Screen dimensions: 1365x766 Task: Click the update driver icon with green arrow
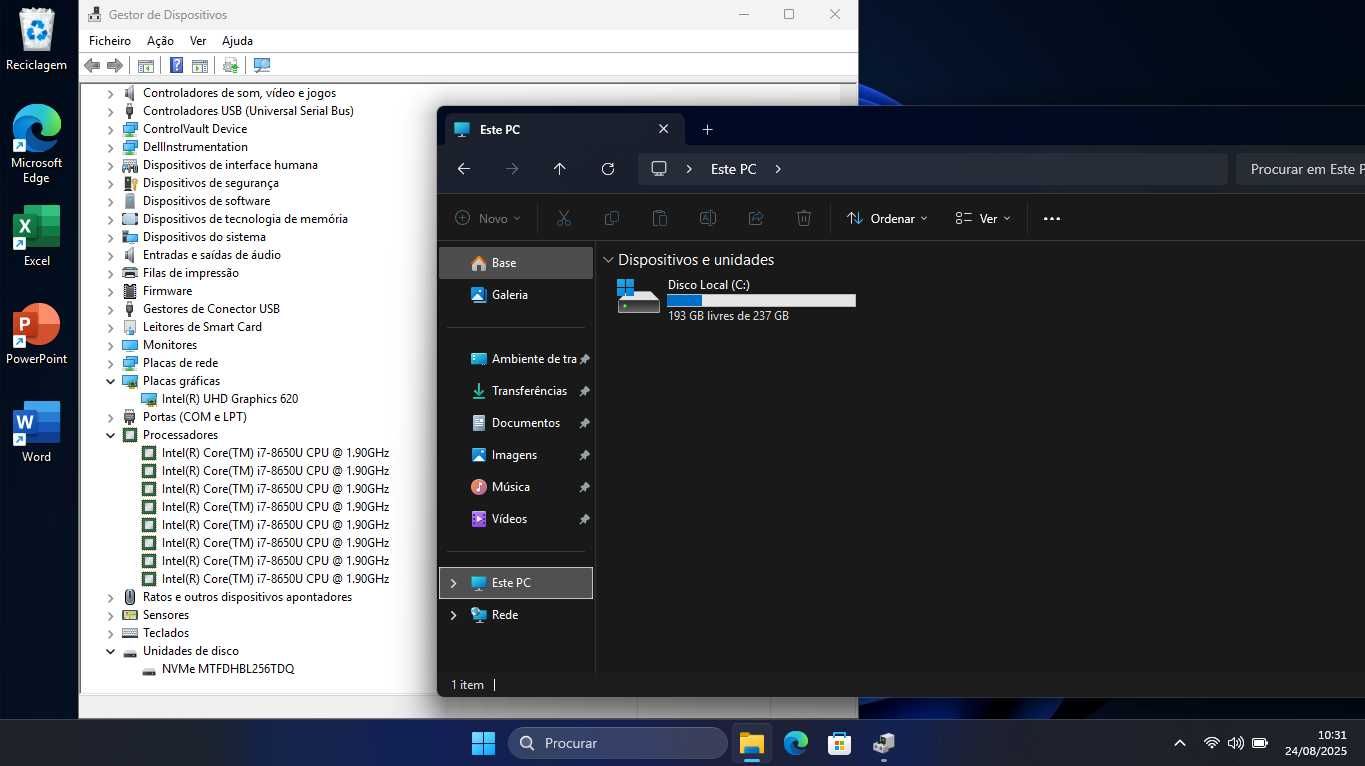pos(231,66)
